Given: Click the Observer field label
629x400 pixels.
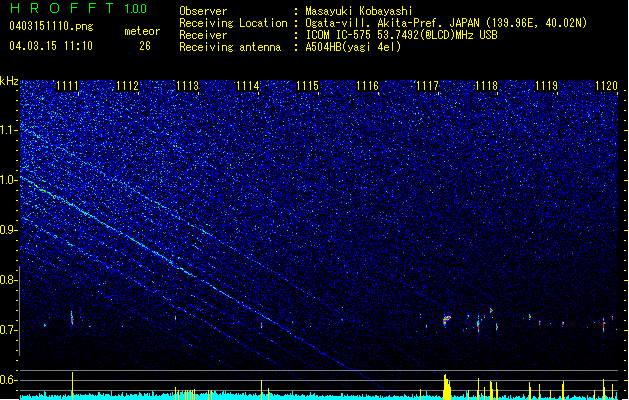Looking at the screenshot, I should (203, 11).
